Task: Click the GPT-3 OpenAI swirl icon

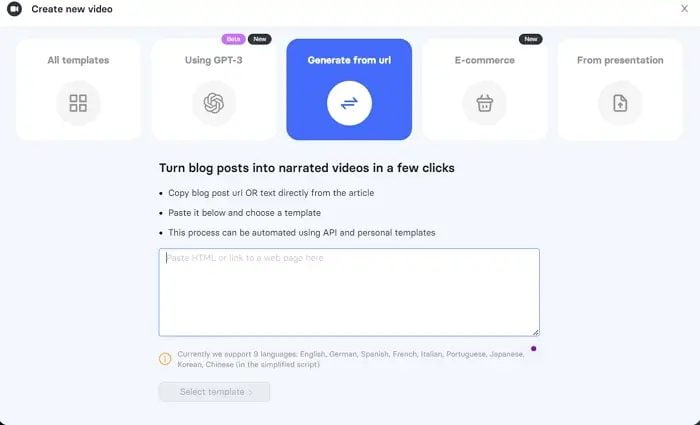Action: (214, 103)
